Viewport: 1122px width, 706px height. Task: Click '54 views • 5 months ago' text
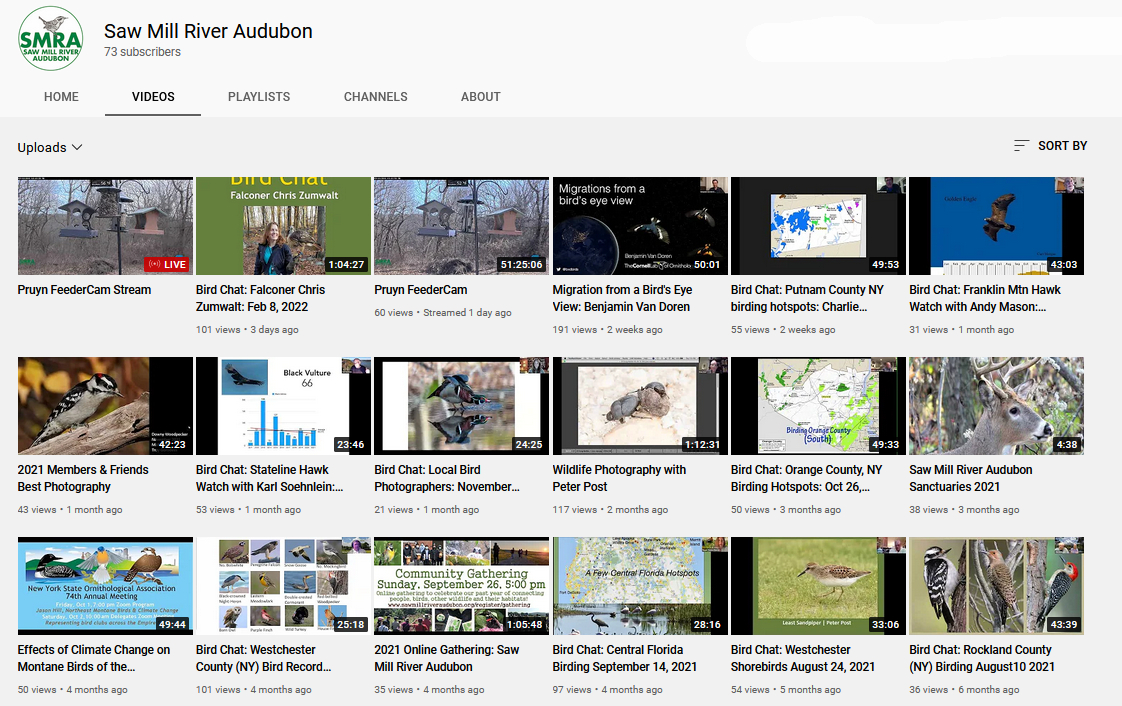tap(786, 690)
